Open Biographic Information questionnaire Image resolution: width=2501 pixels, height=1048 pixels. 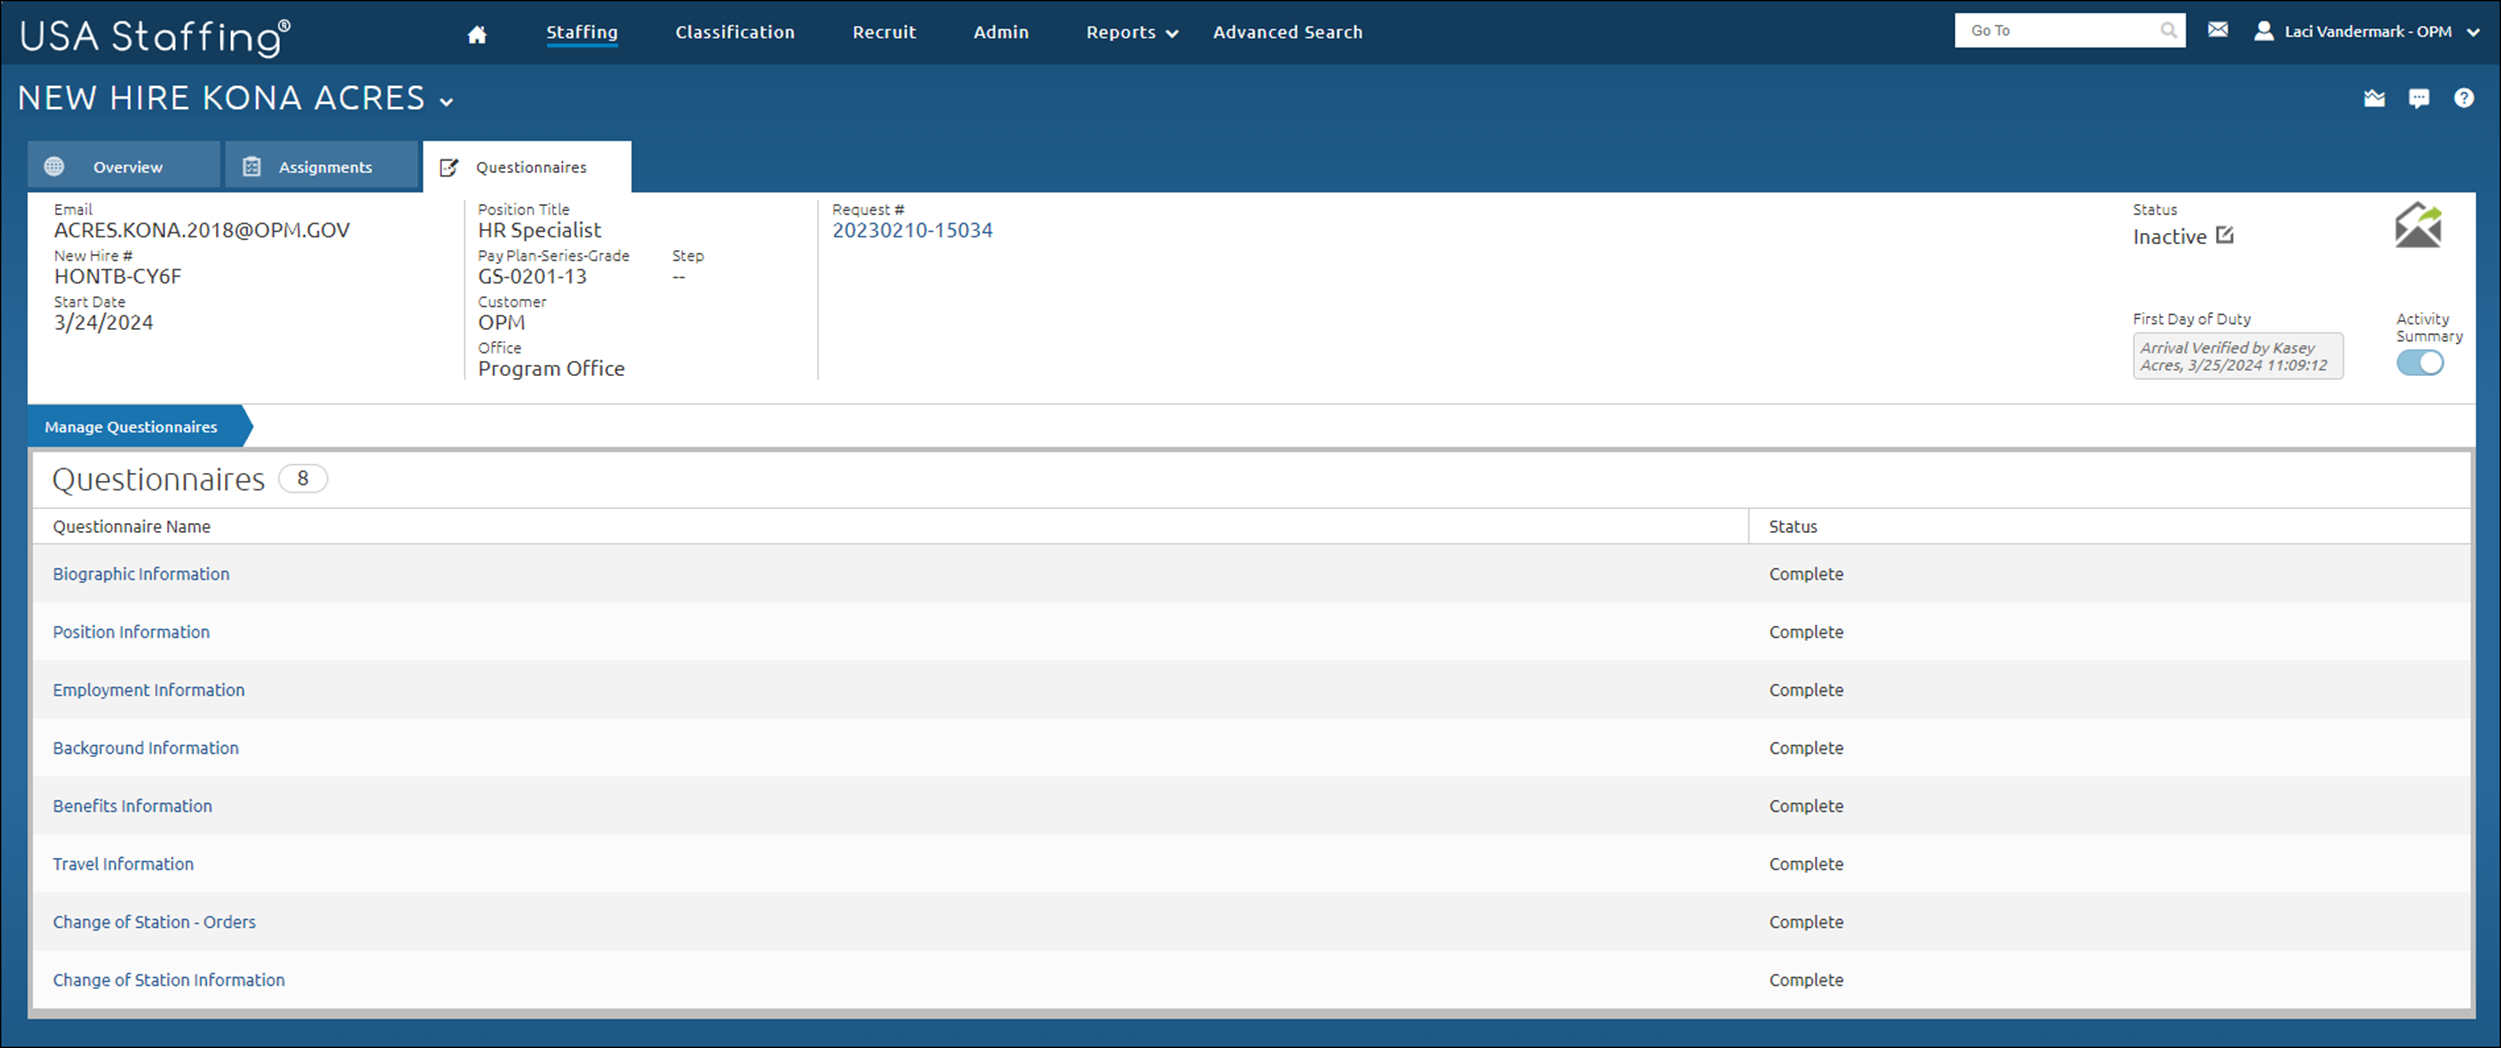point(141,574)
